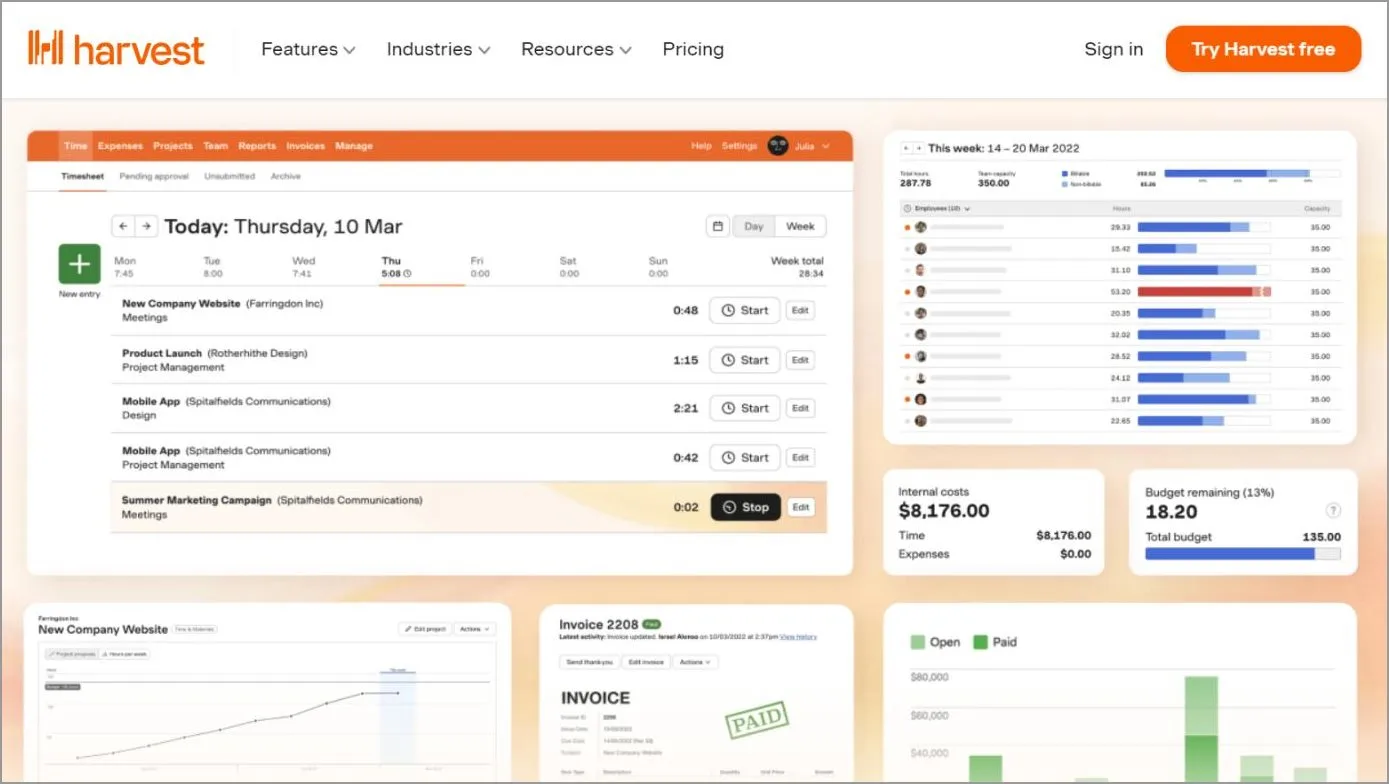
Task: Select the Time tab in orange header
Action: pos(76,146)
